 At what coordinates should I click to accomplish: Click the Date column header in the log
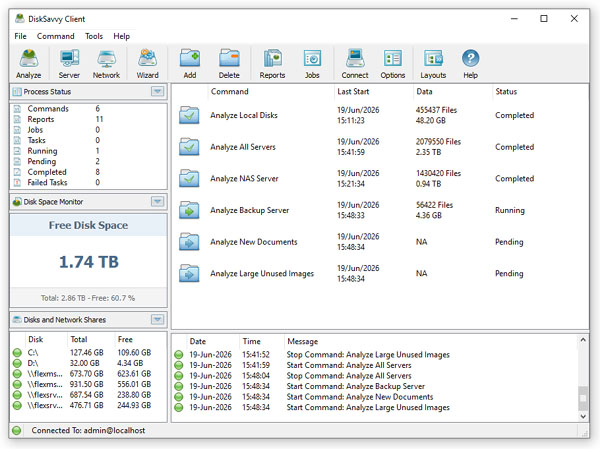[213, 341]
